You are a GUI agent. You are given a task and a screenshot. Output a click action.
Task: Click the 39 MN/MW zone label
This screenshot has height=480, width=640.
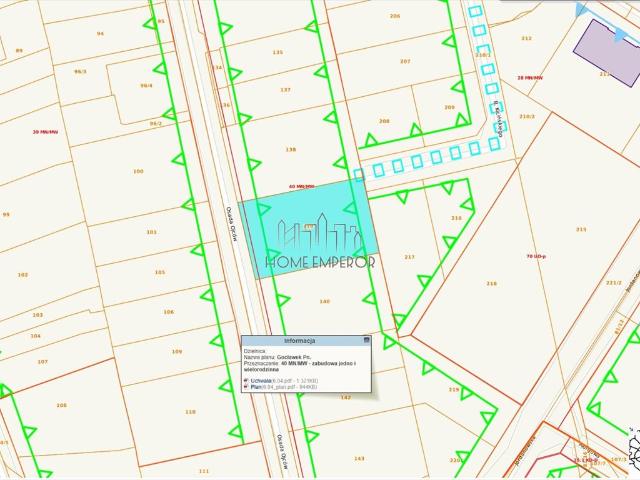tap(45, 132)
